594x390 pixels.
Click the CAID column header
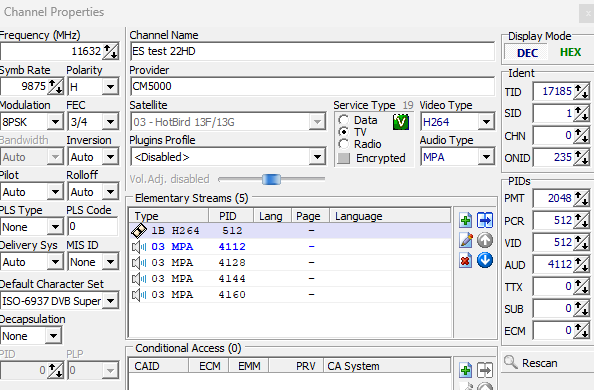tap(158, 366)
